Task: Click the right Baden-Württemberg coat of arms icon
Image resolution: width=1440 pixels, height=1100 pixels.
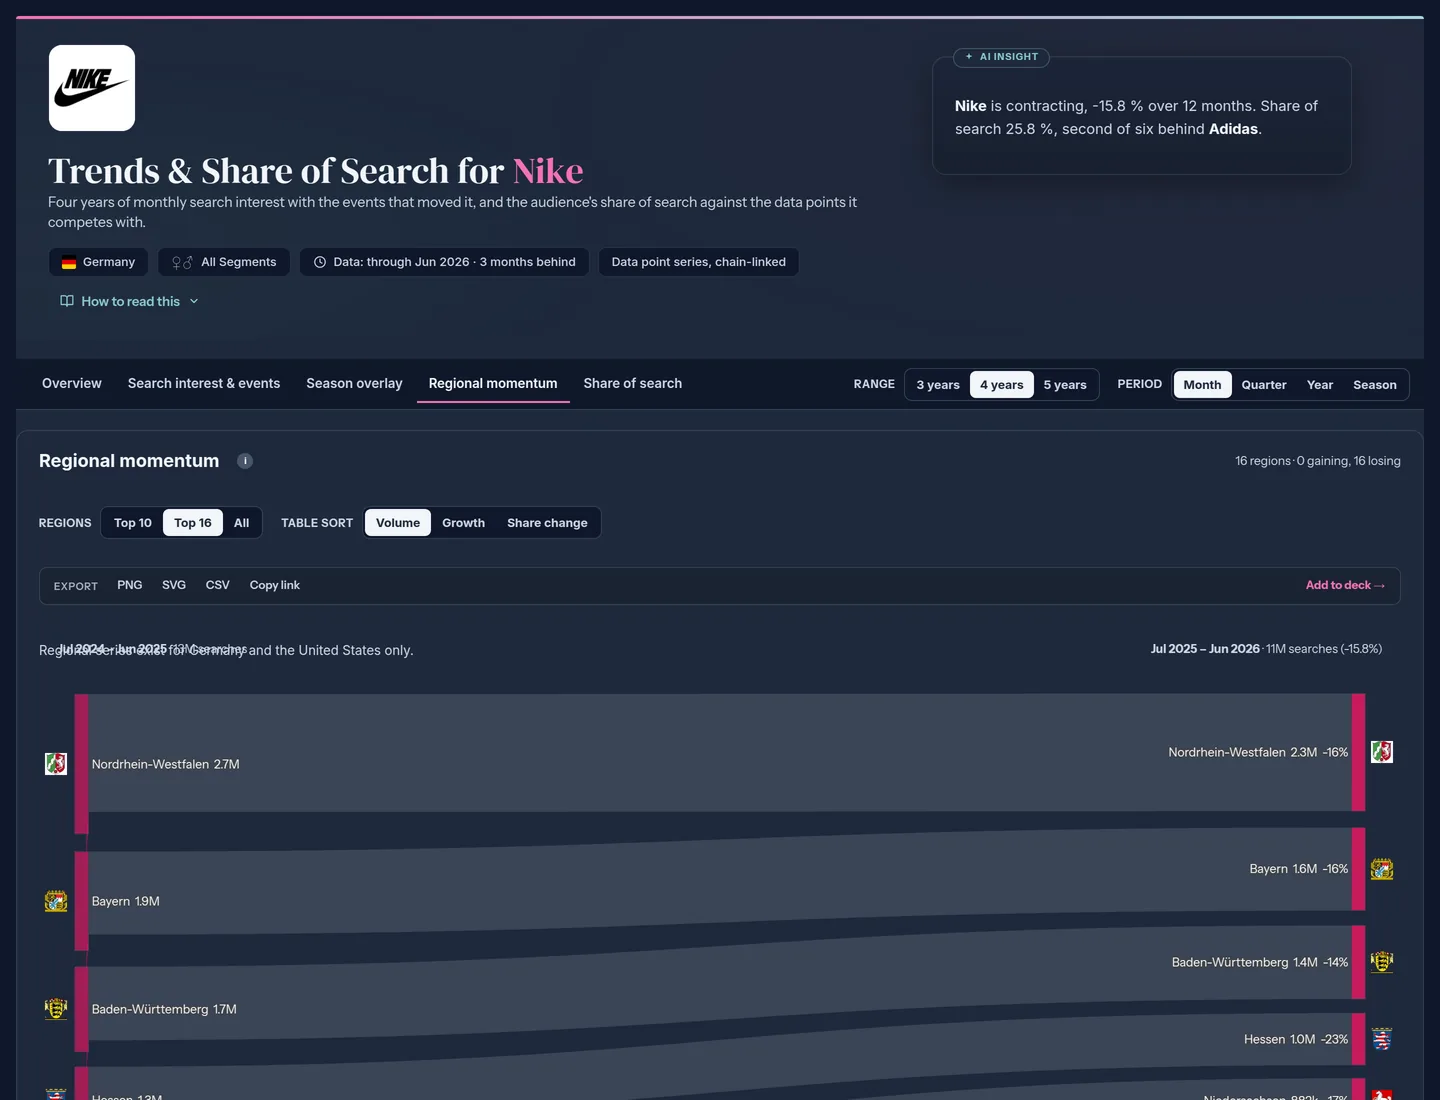Action: pos(1382,962)
